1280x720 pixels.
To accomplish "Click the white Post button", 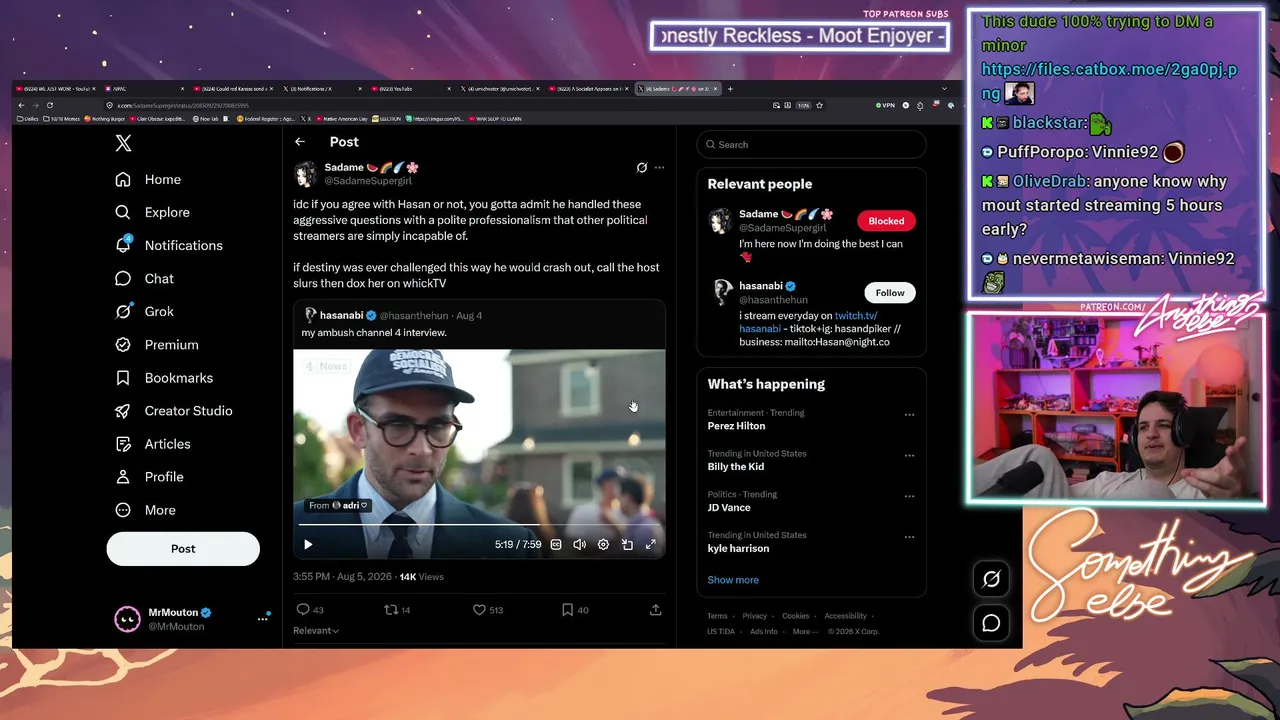I will coord(183,549).
